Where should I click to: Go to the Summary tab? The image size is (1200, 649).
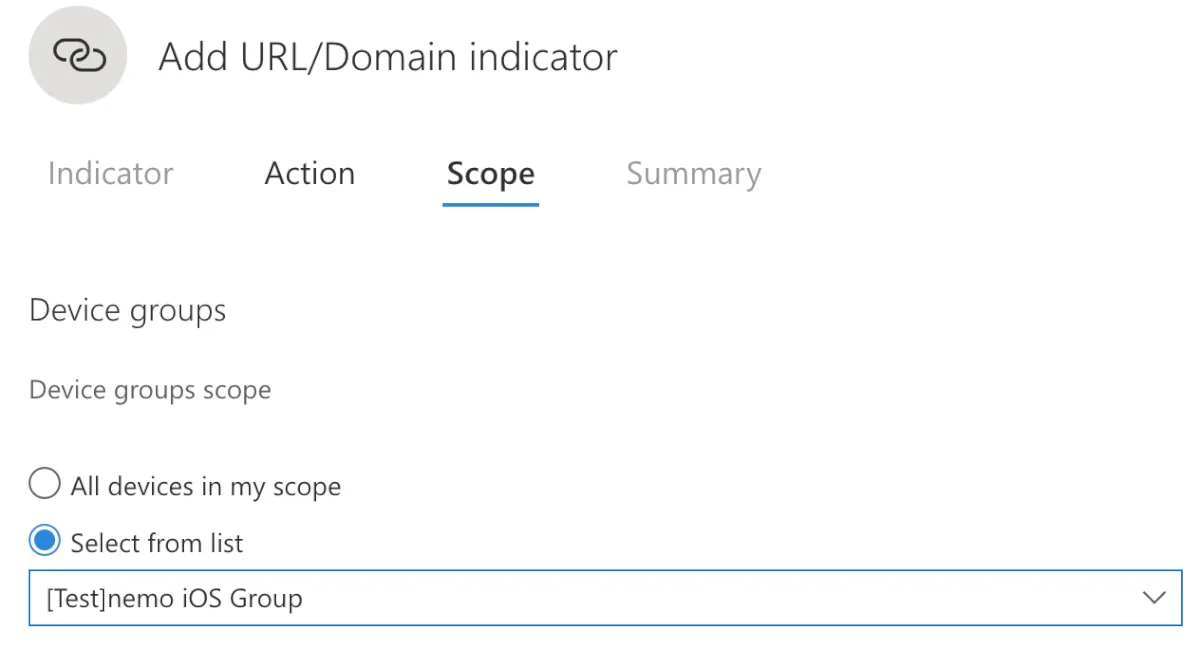(x=693, y=174)
